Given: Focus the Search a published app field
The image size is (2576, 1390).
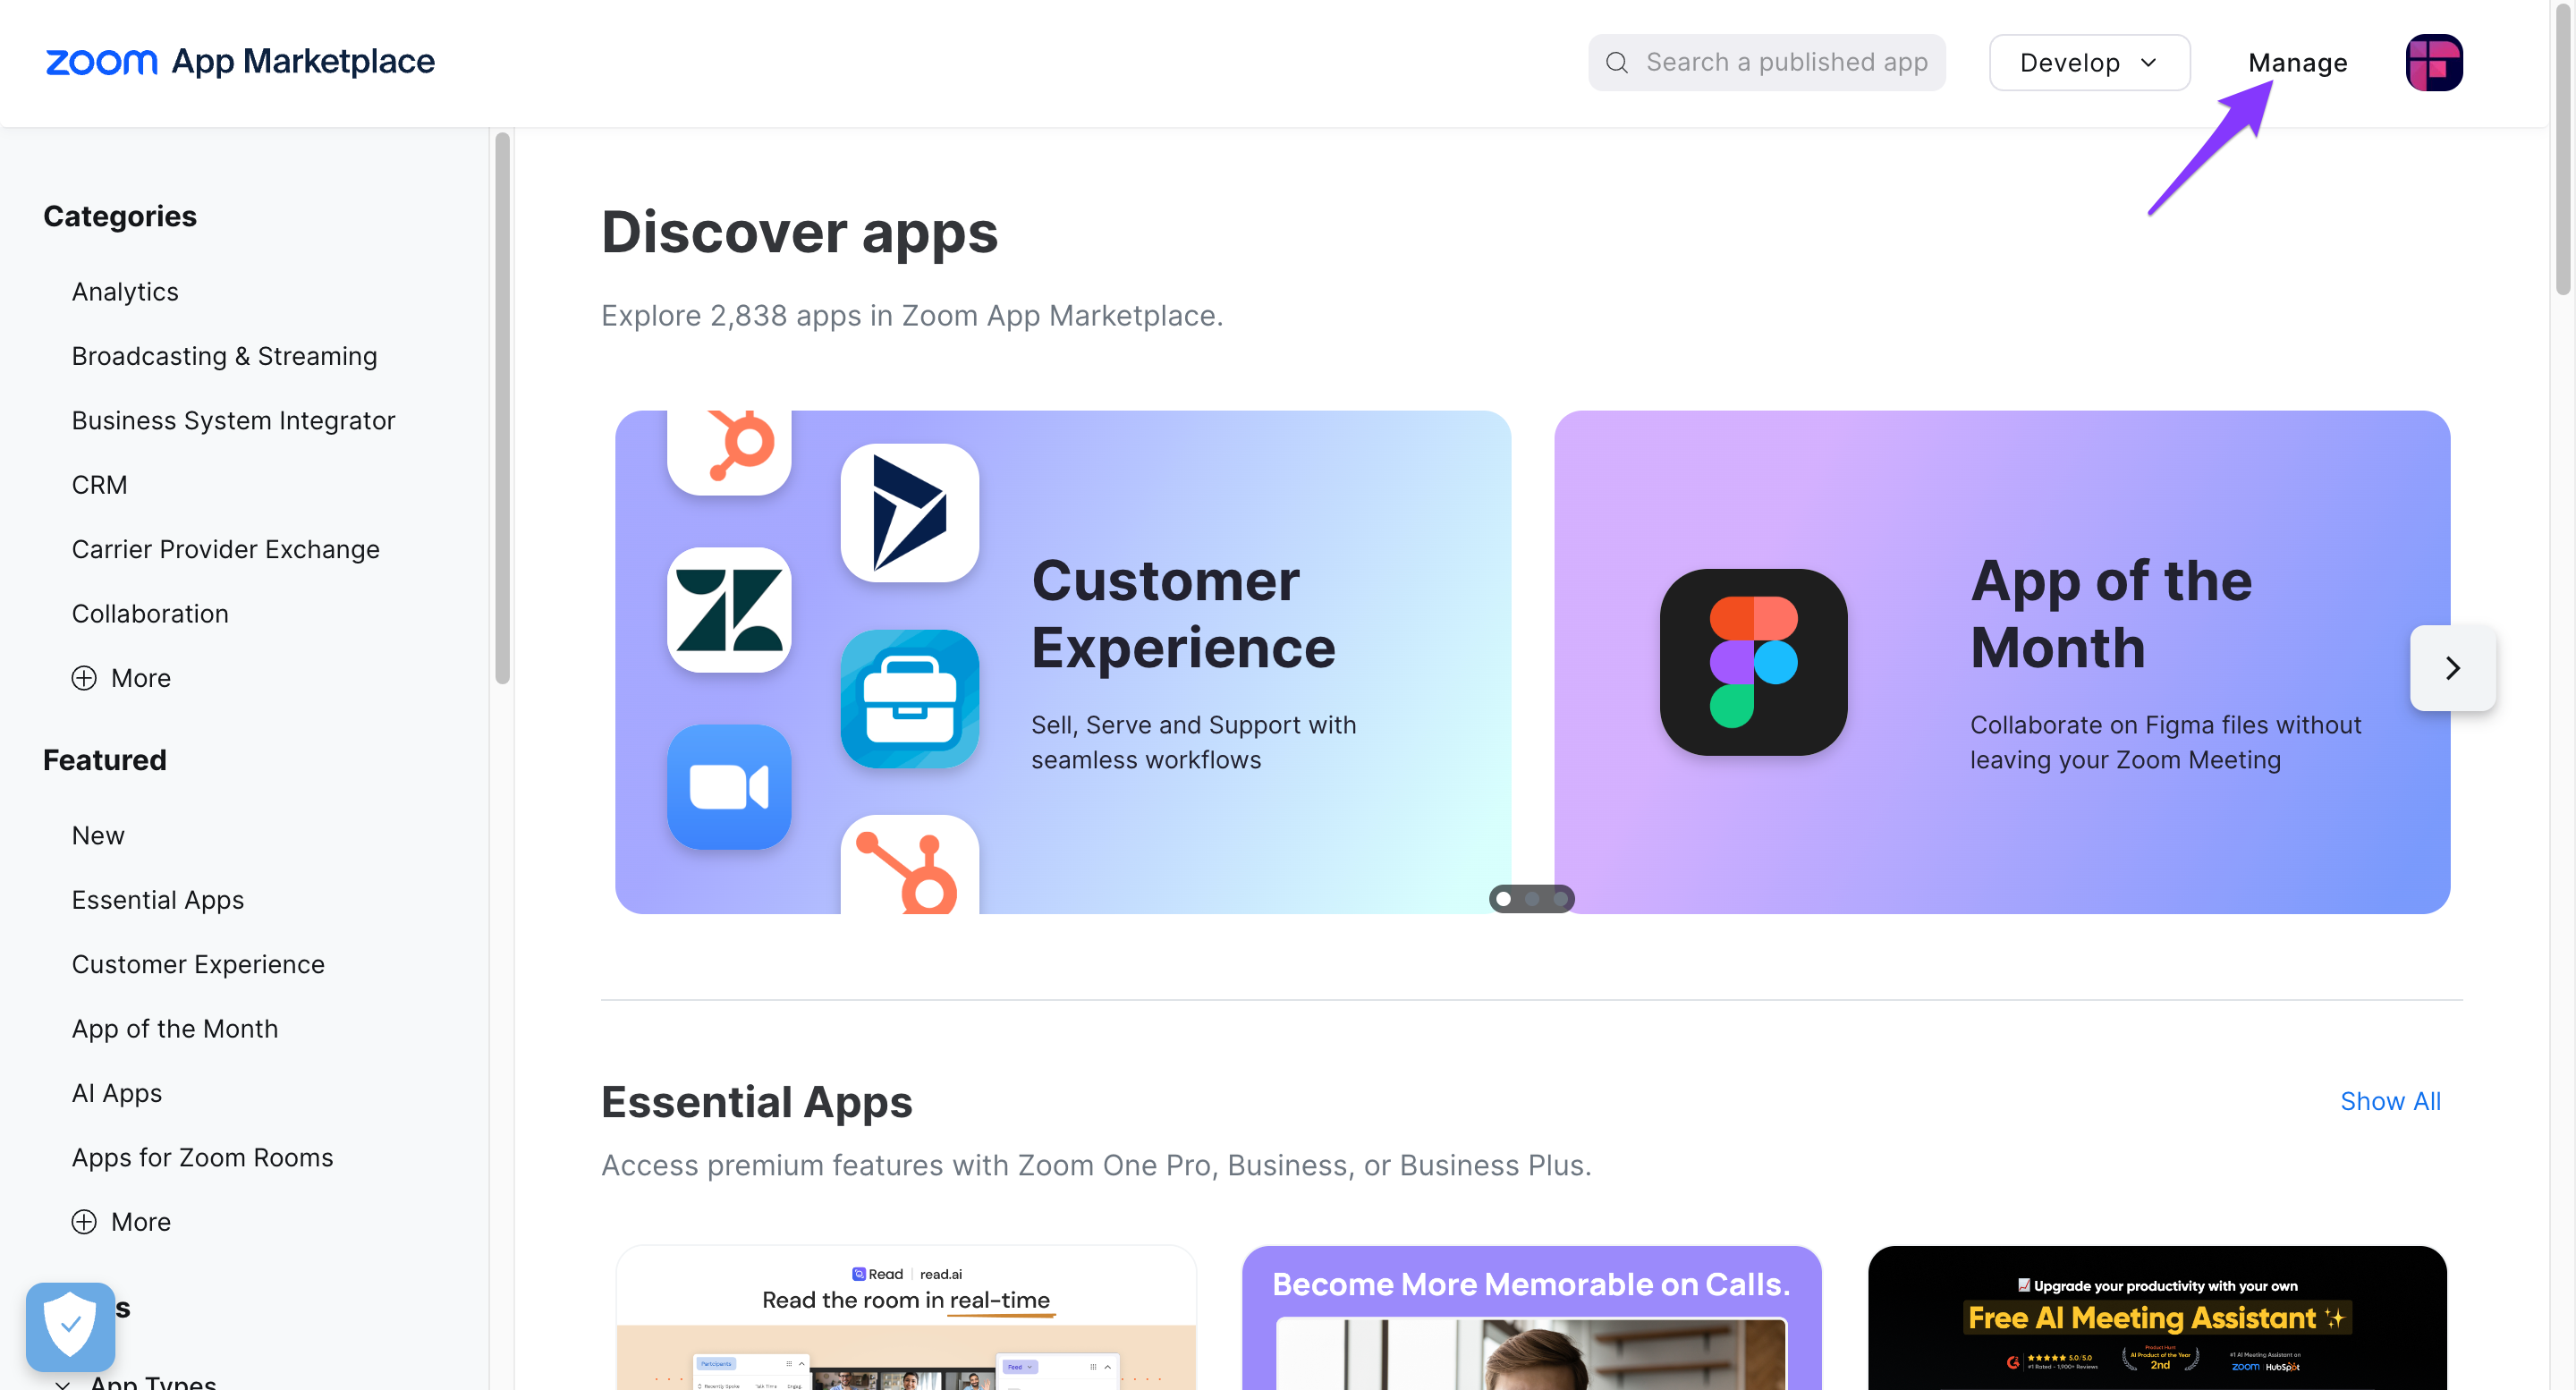Looking at the screenshot, I should tap(1766, 62).
